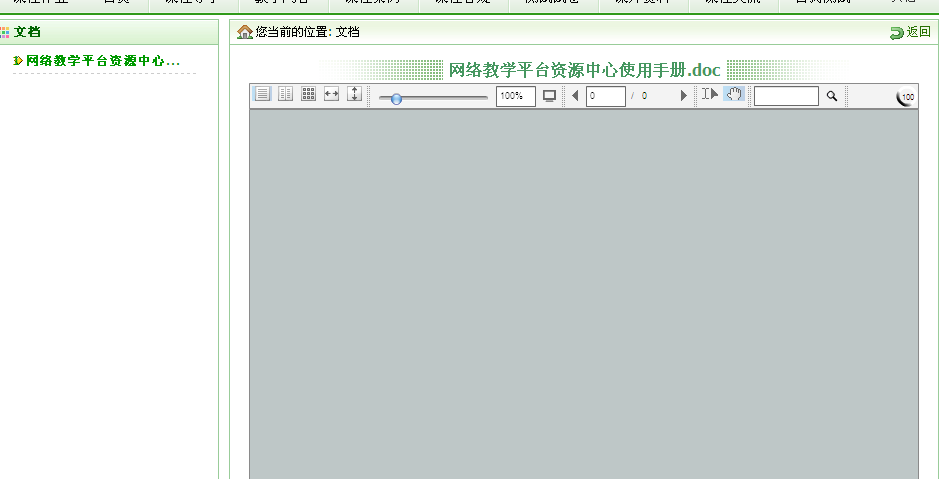Click the circular 100 progress indicator
The height and width of the screenshot is (479, 944).
pos(905,97)
